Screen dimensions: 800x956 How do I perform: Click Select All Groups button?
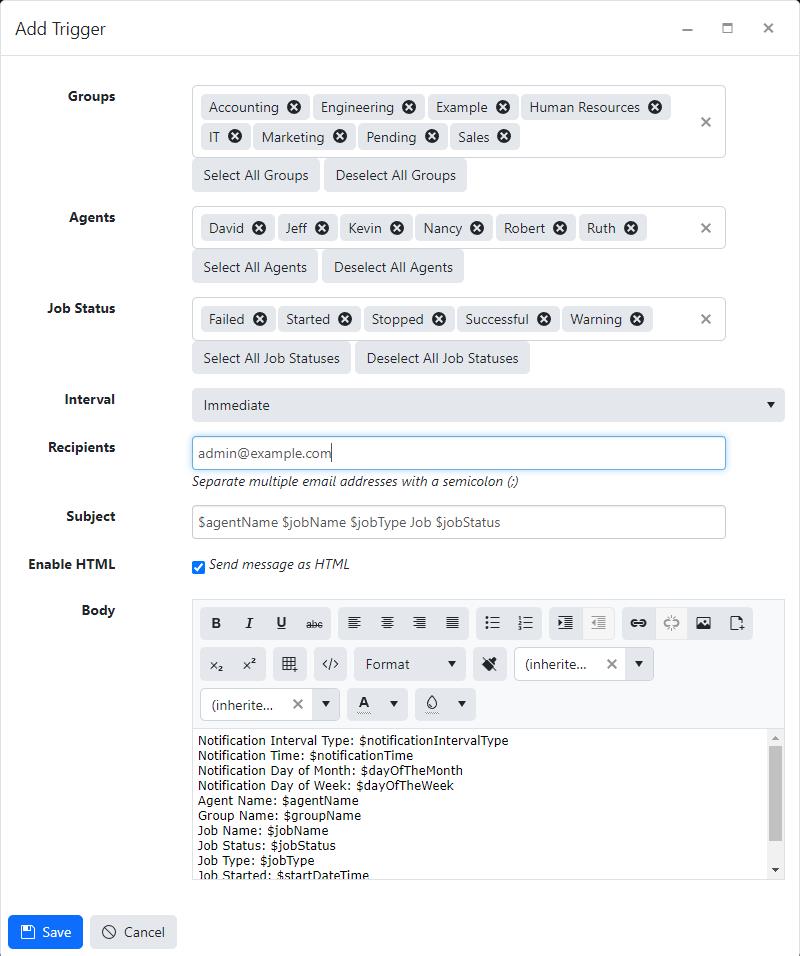pos(256,175)
